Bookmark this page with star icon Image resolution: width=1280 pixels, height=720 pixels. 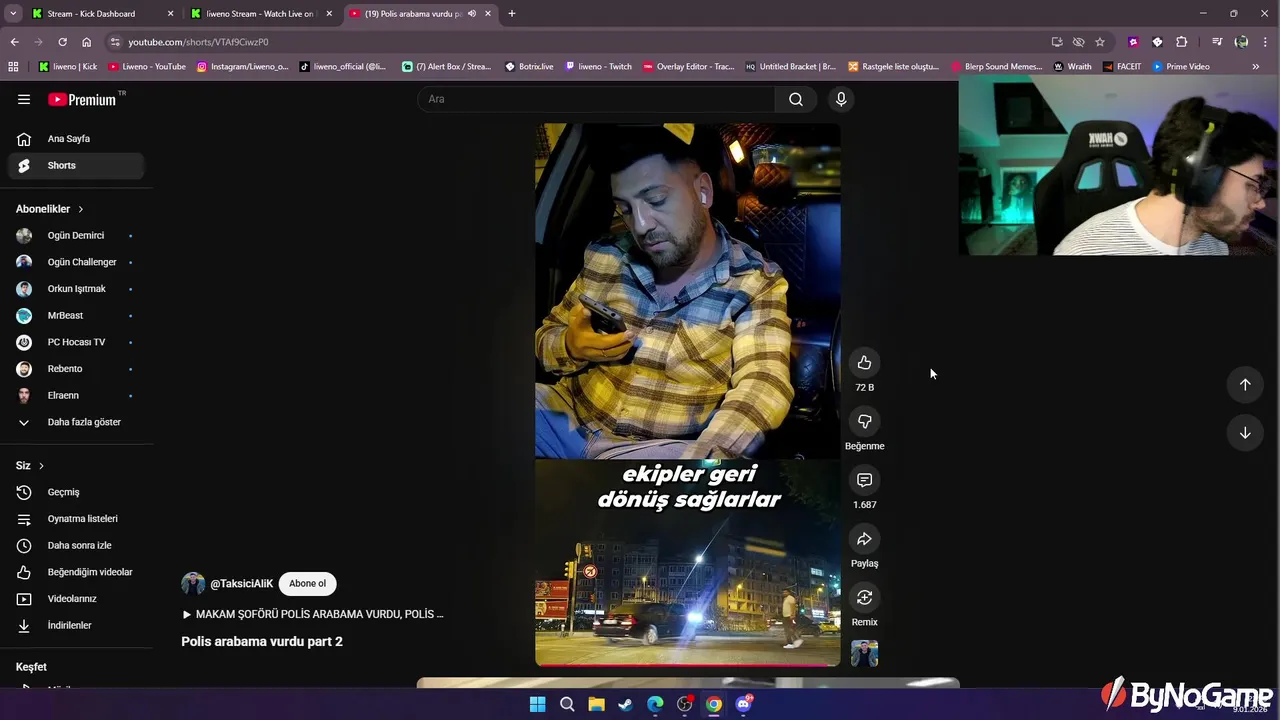(1100, 42)
